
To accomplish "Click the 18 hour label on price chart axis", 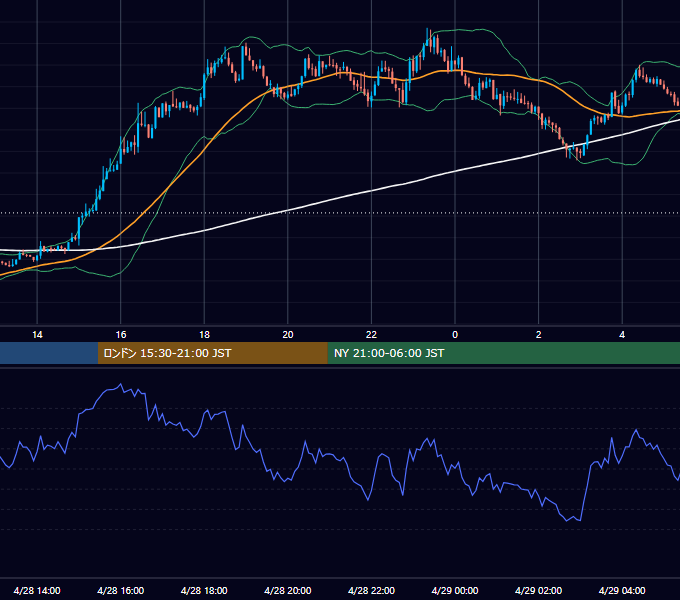I will tap(204, 335).
